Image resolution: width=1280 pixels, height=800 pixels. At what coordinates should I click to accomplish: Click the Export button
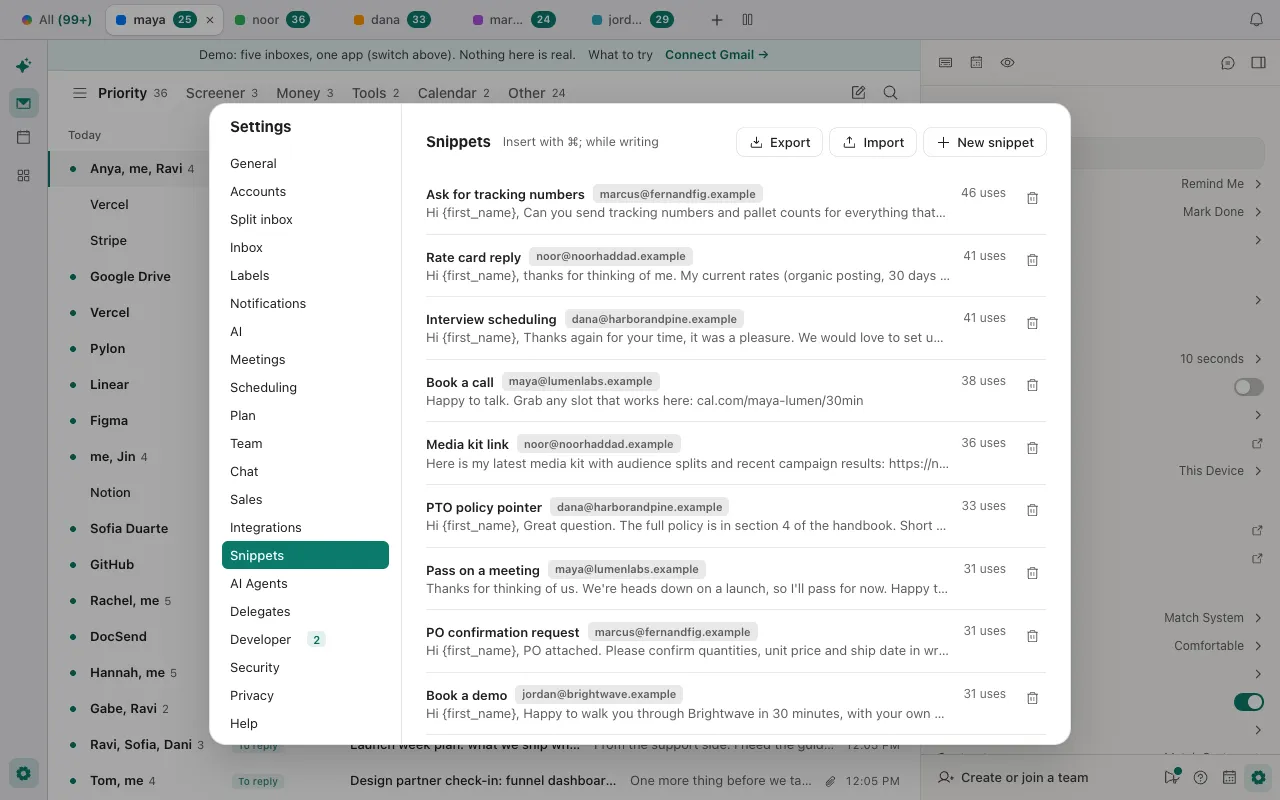coord(780,142)
